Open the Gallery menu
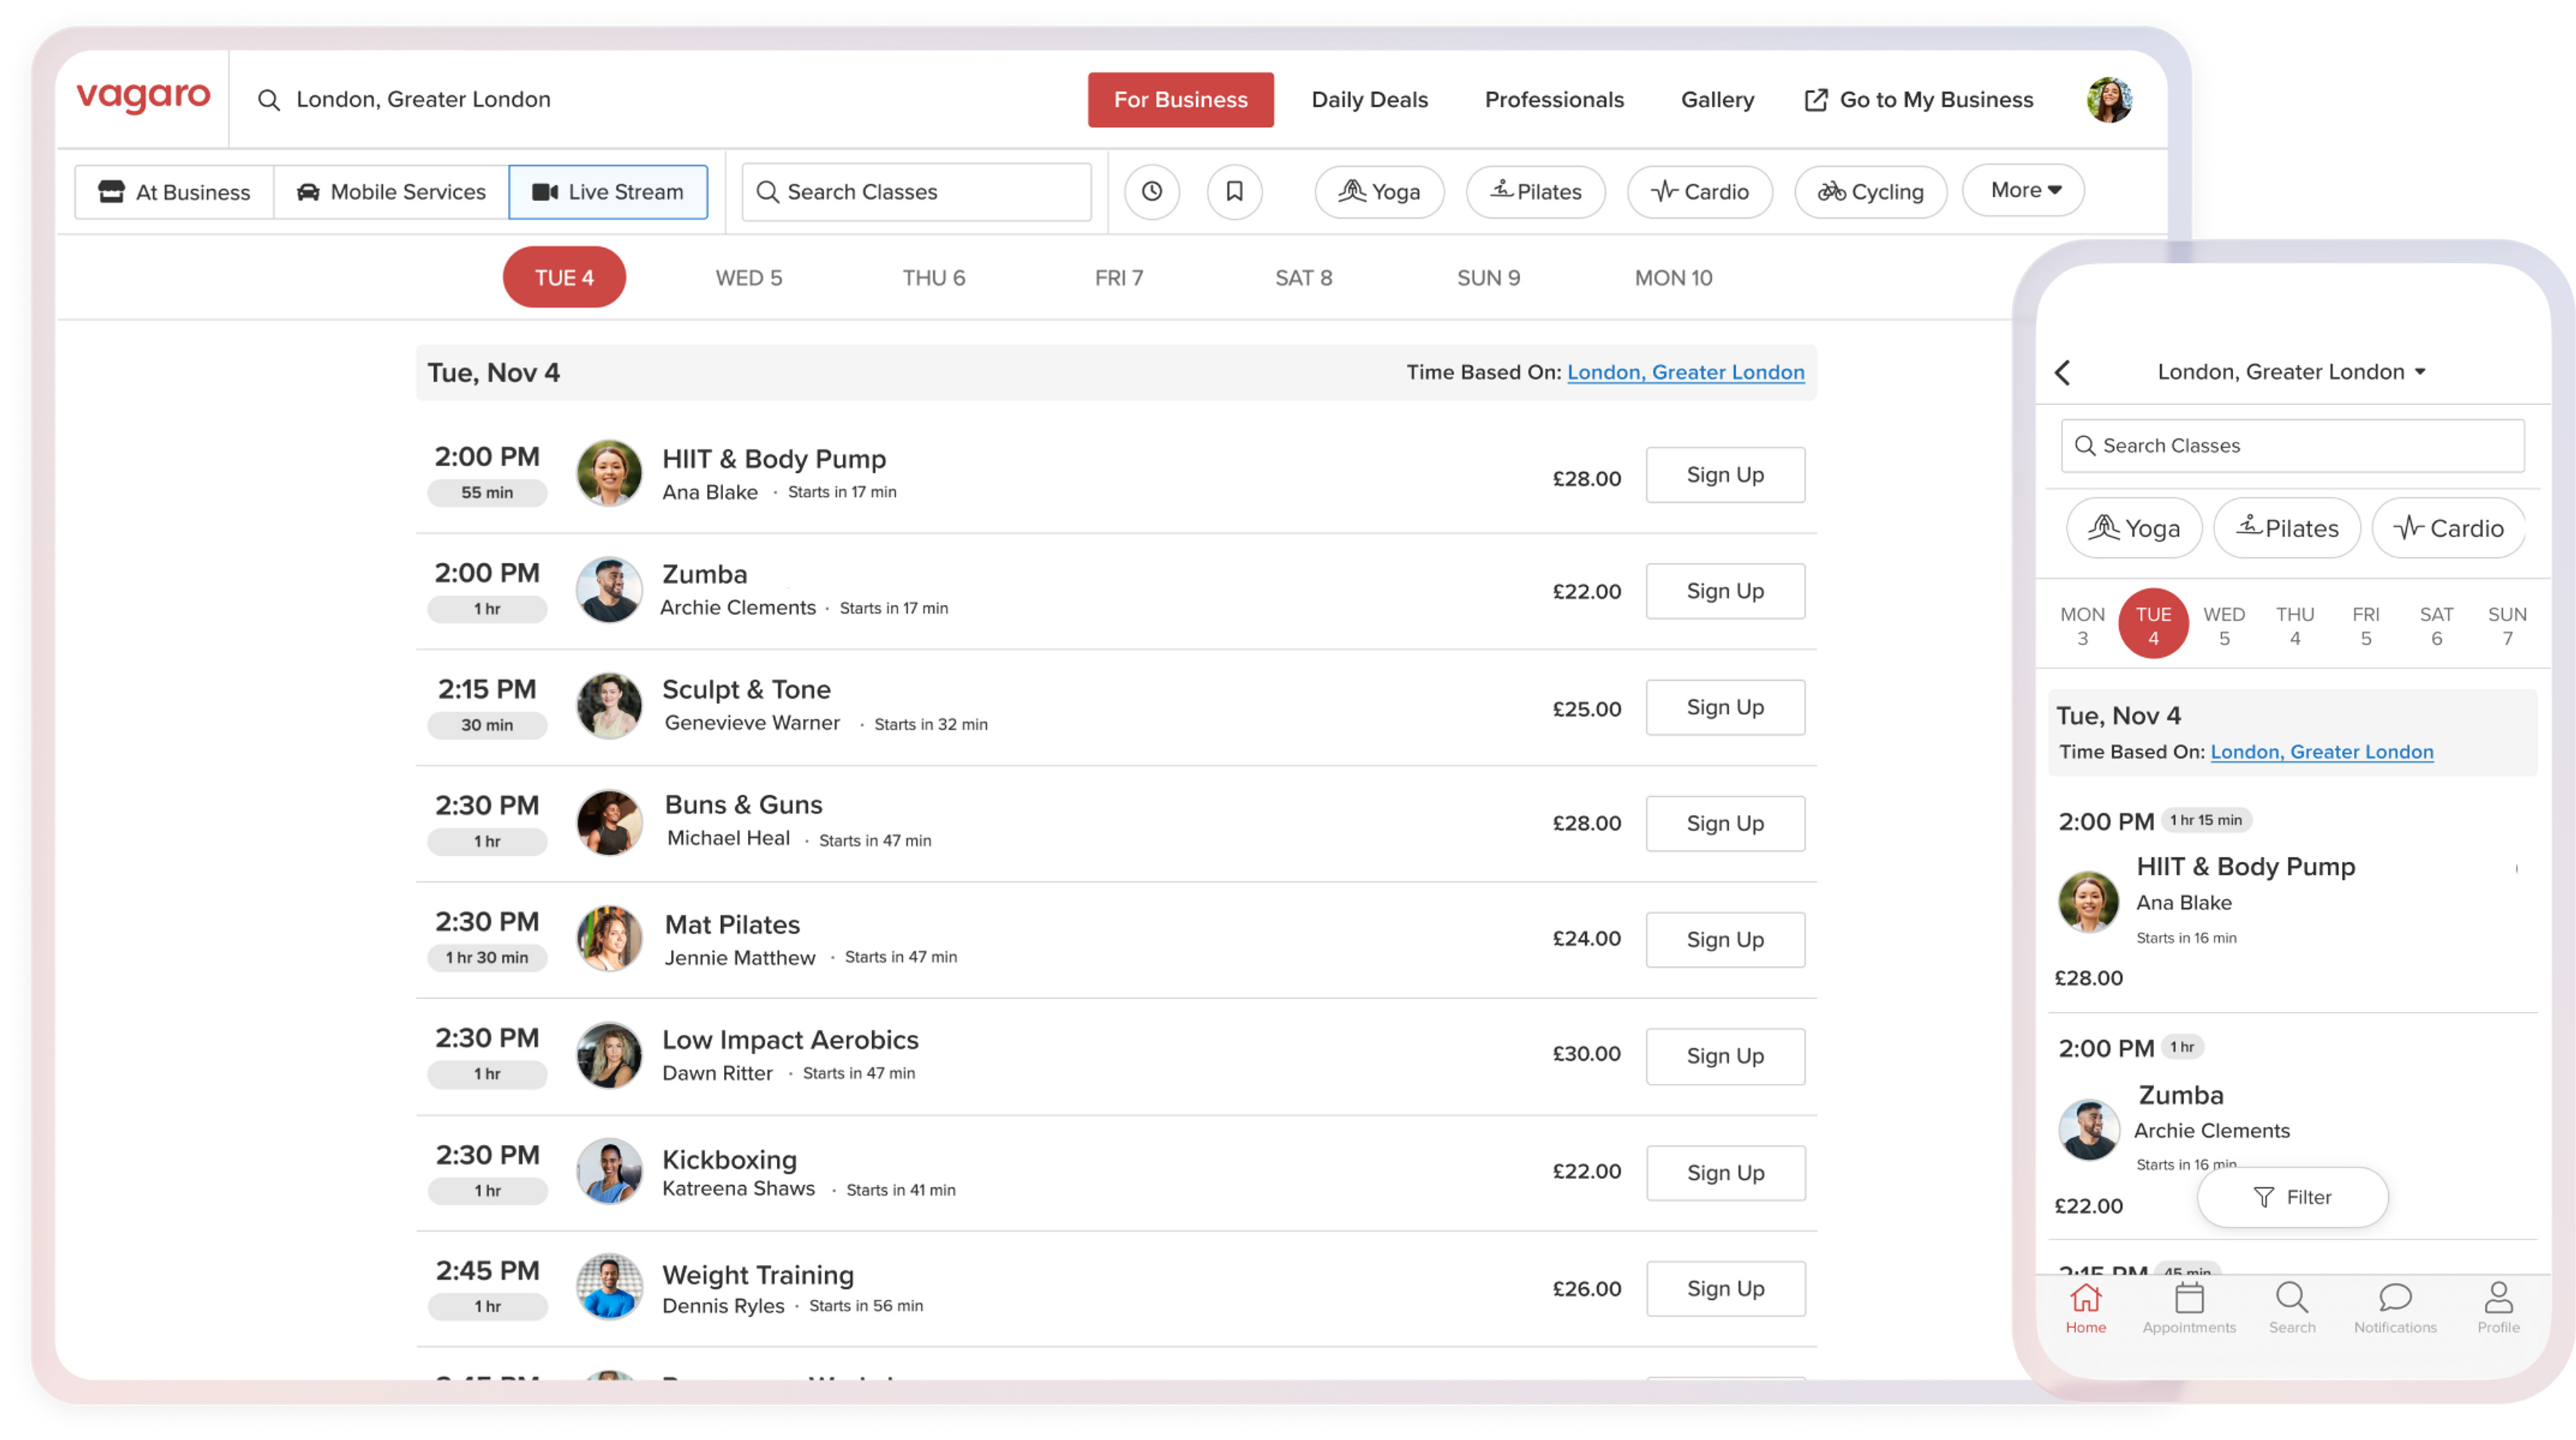The height and width of the screenshot is (1440, 2576). point(1718,100)
